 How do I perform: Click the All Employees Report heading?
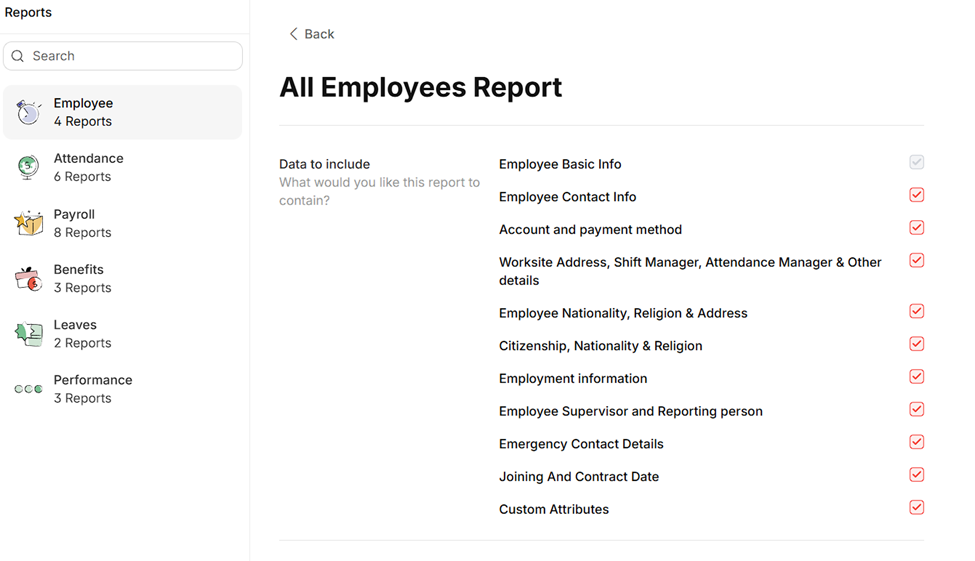[x=420, y=87]
